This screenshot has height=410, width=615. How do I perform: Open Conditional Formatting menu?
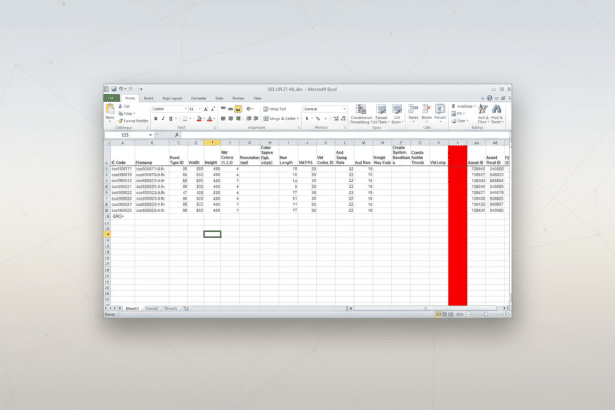pyautogui.click(x=360, y=114)
